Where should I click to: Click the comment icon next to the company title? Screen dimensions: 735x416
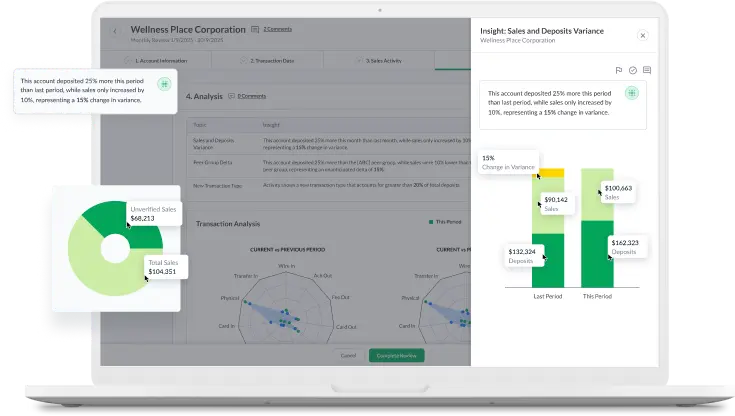(x=255, y=30)
